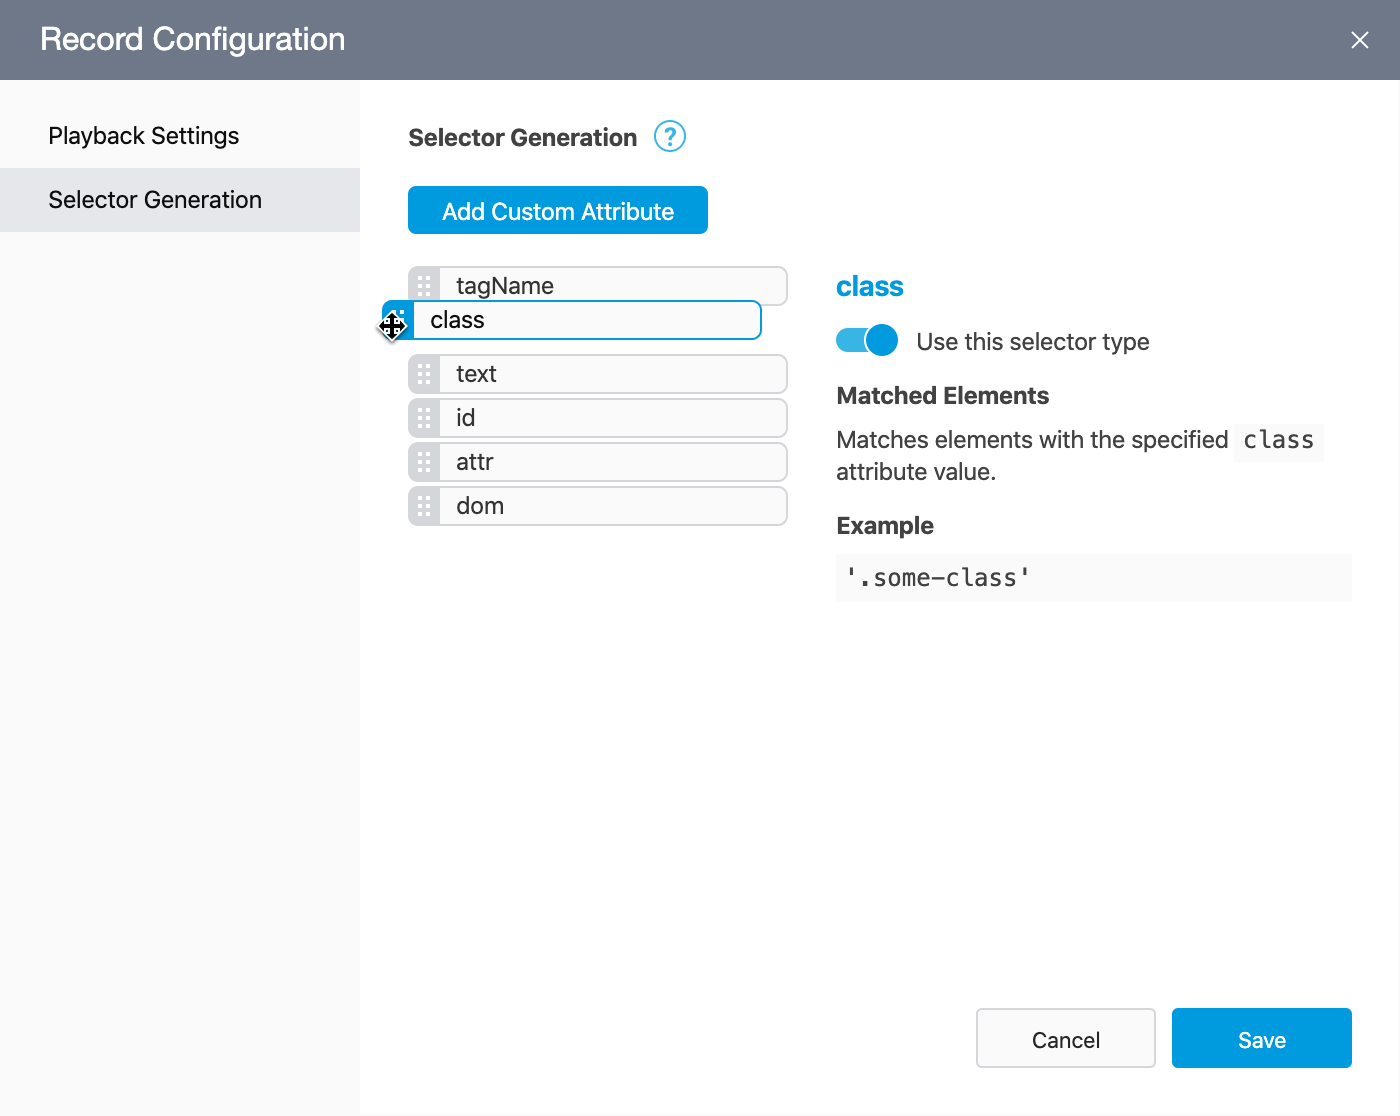Click the drag handle on class row
This screenshot has width=1400, height=1116.
pyautogui.click(x=398, y=321)
